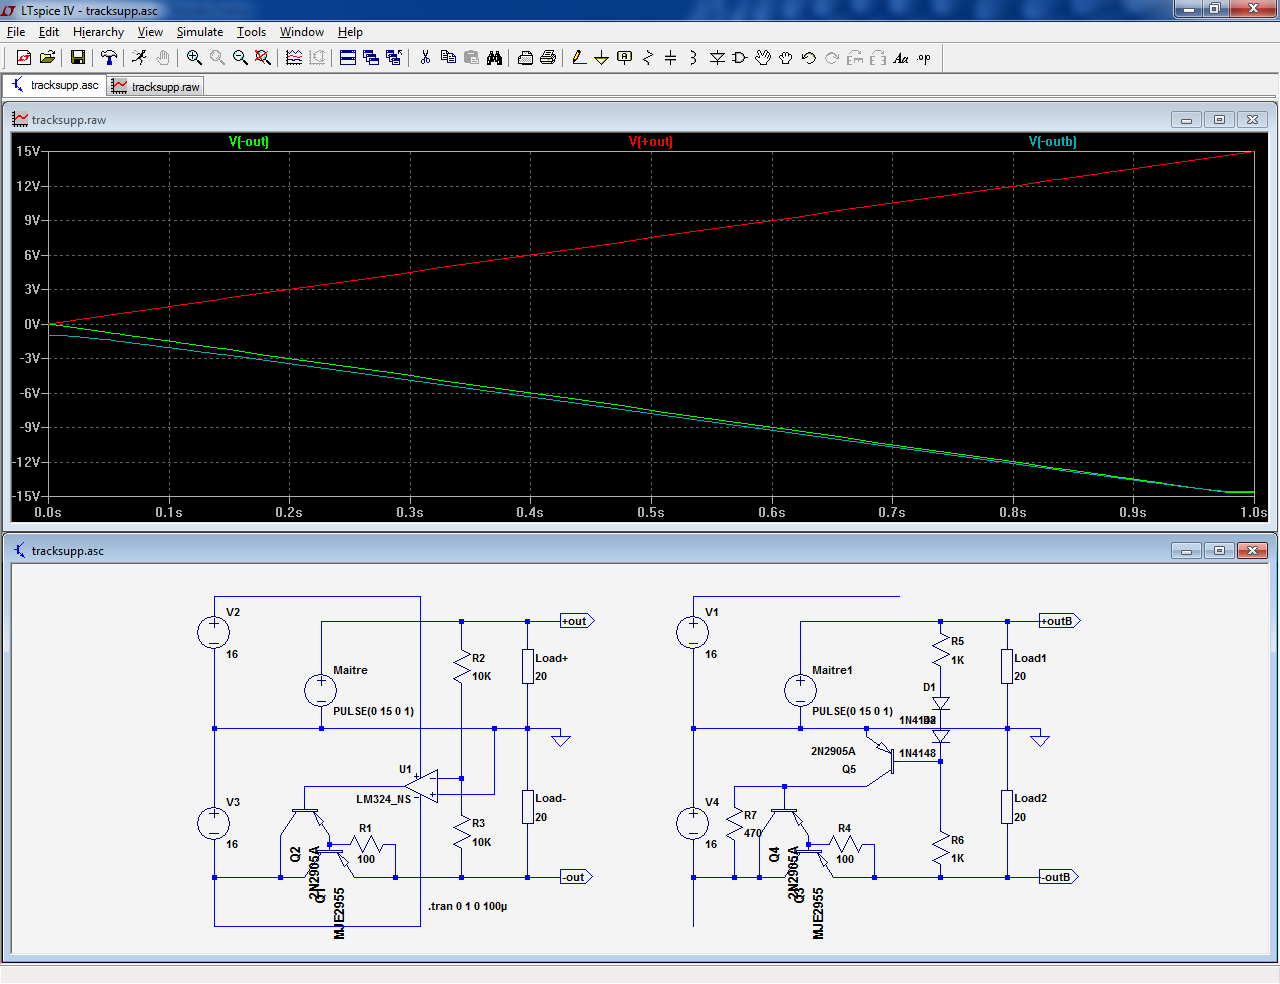Viewport: 1280px width, 984px height.
Task: Open the Hierarchy menu
Action: 98,32
